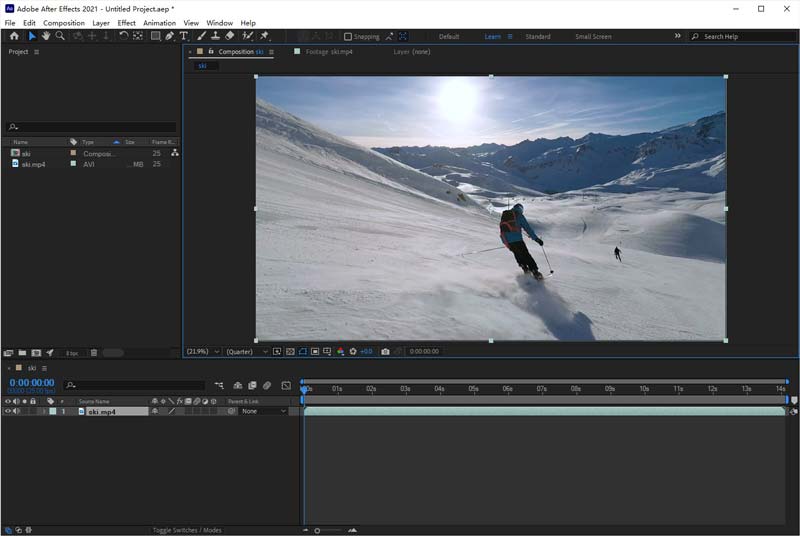The width and height of the screenshot is (800, 536).
Task: Open the Effect menu
Action: click(127, 23)
